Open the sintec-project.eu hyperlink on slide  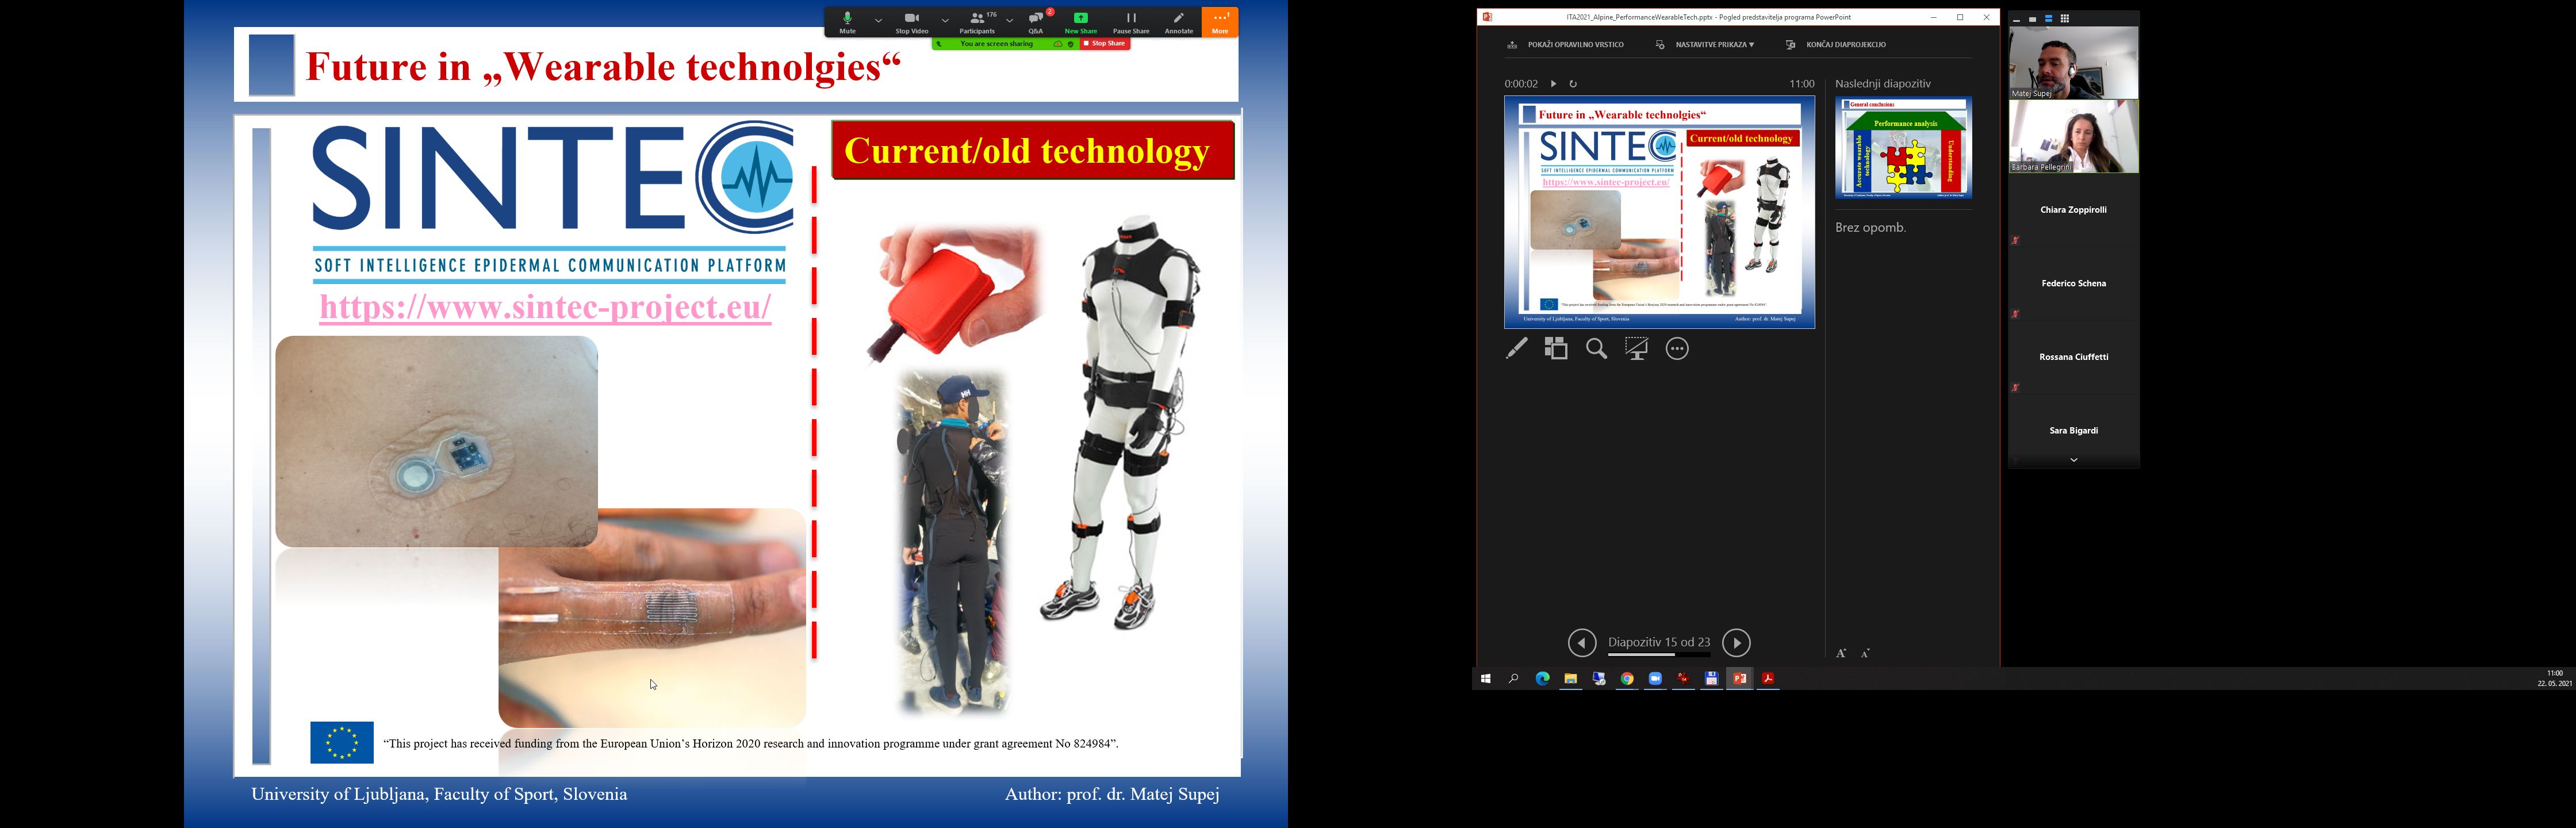click(x=545, y=307)
